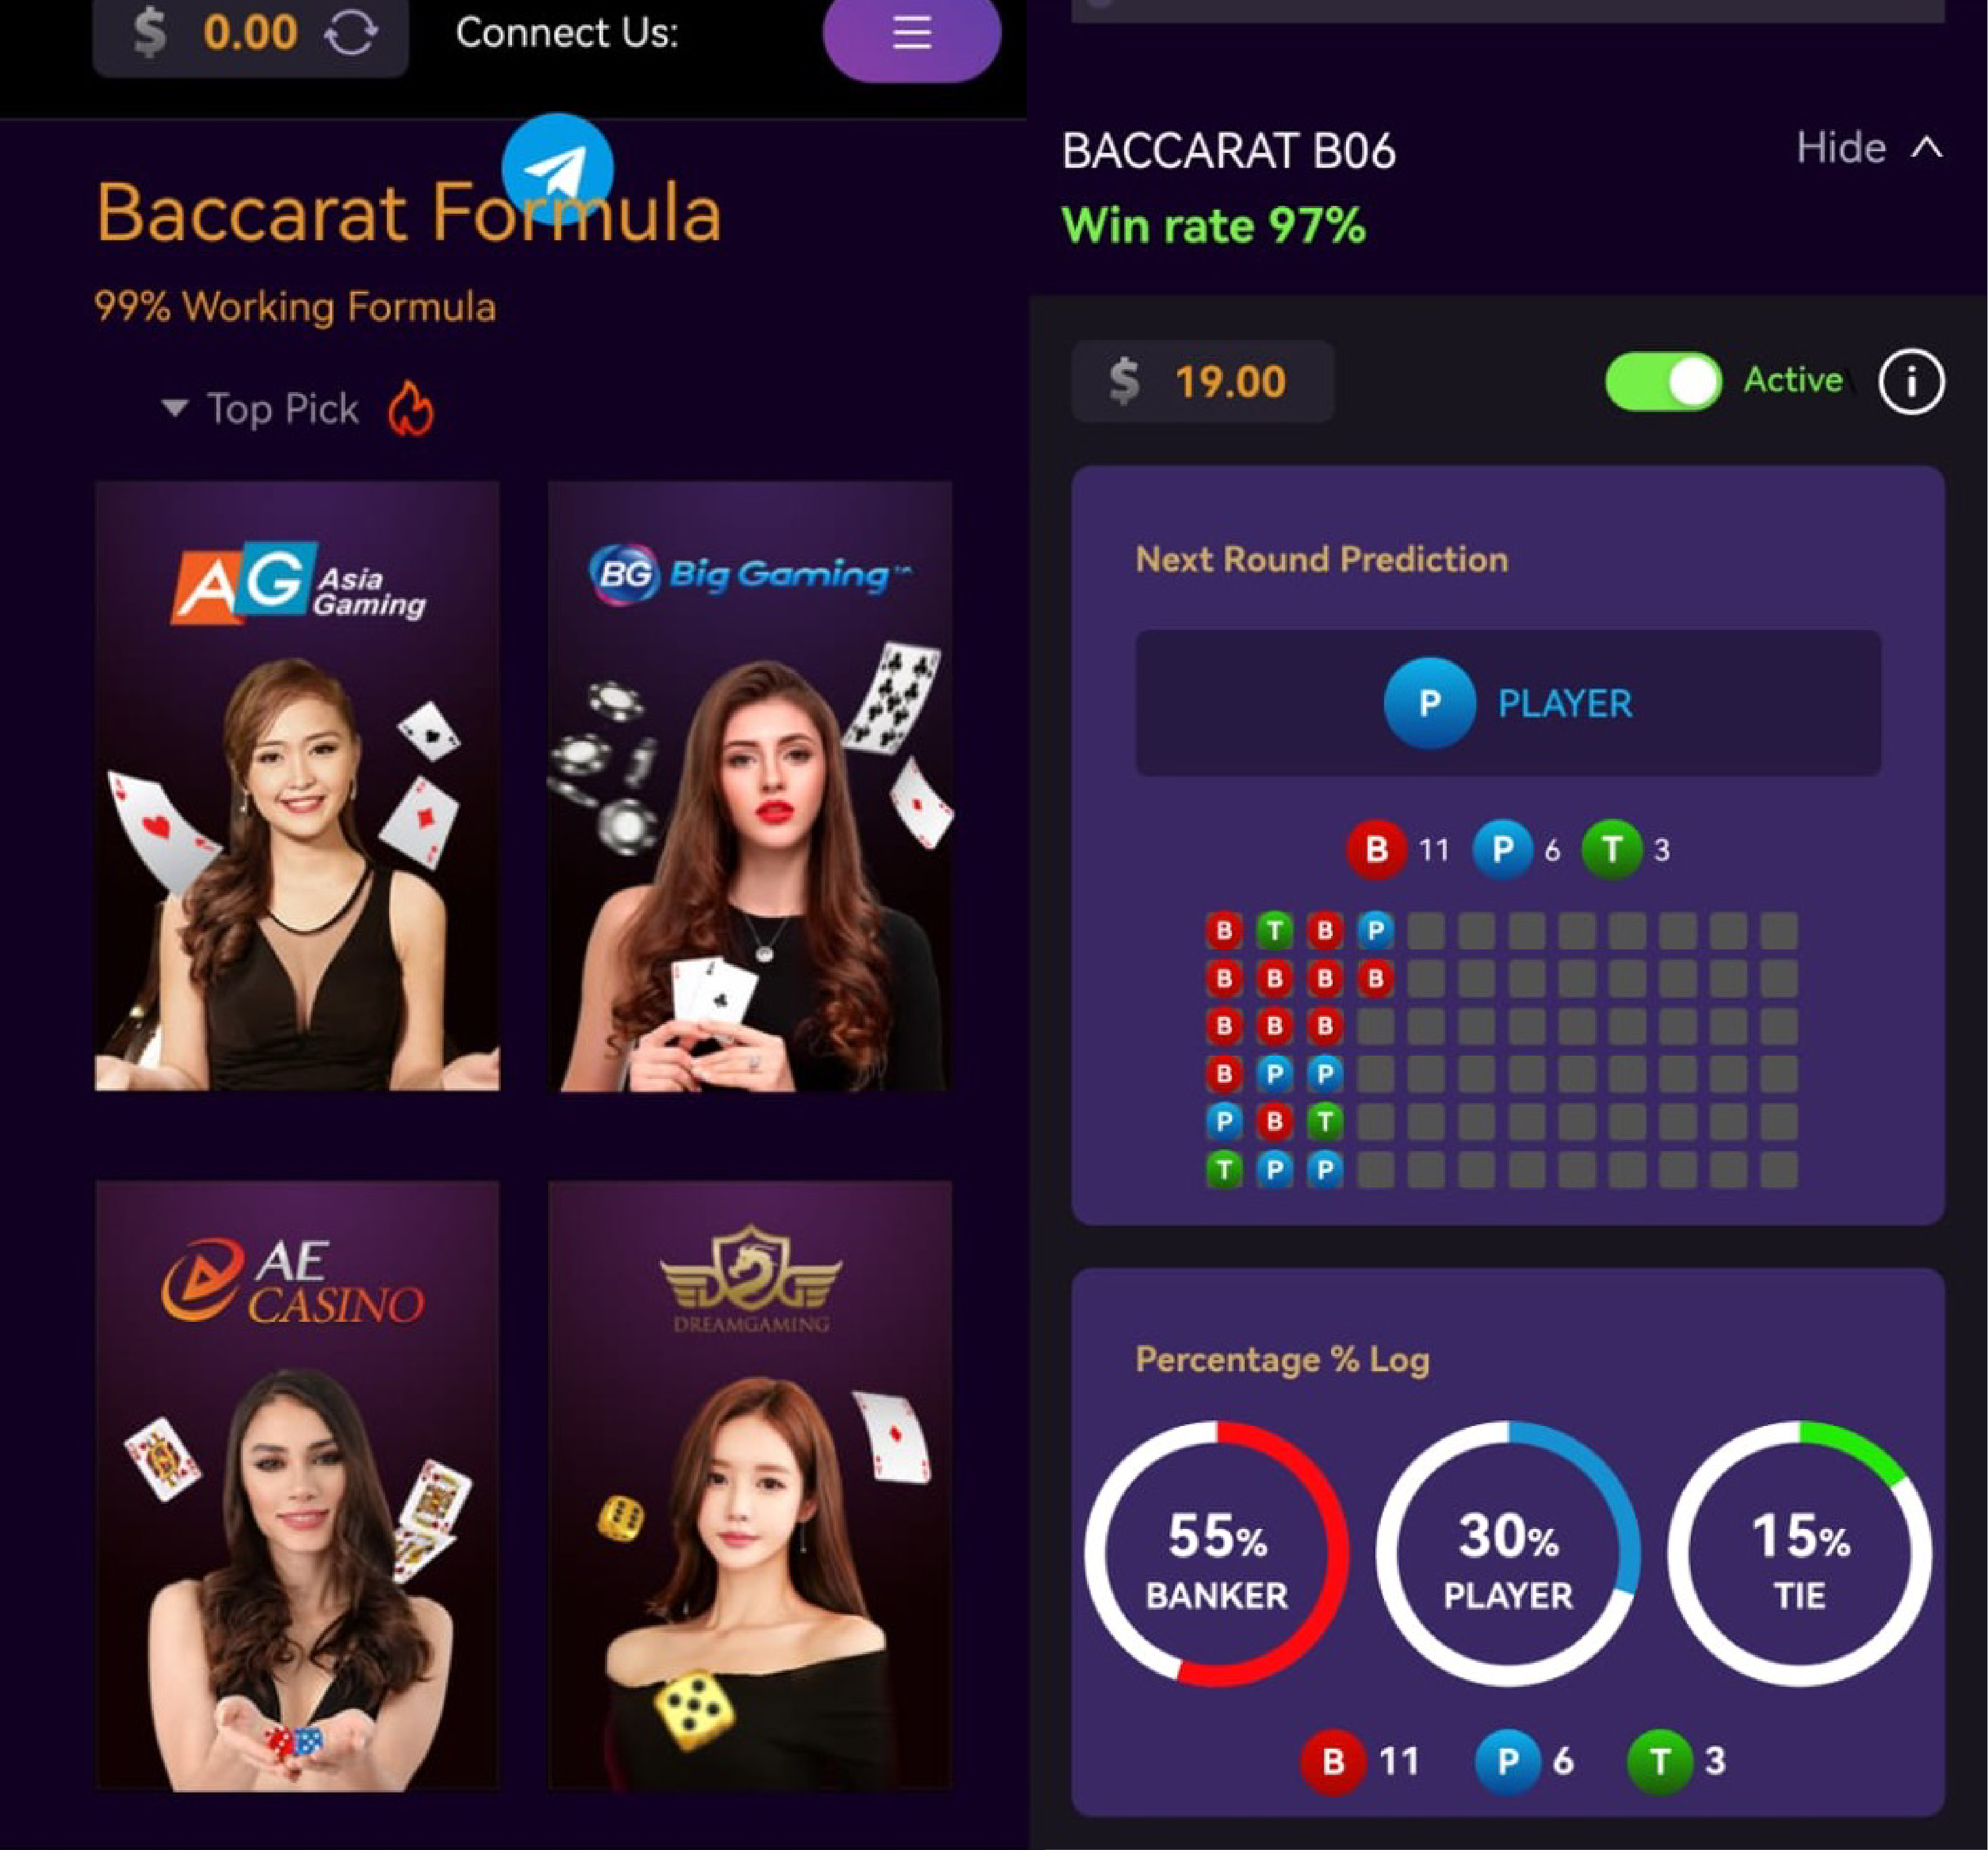Toggle the Active switch off
1988x1850 pixels.
tap(1663, 381)
